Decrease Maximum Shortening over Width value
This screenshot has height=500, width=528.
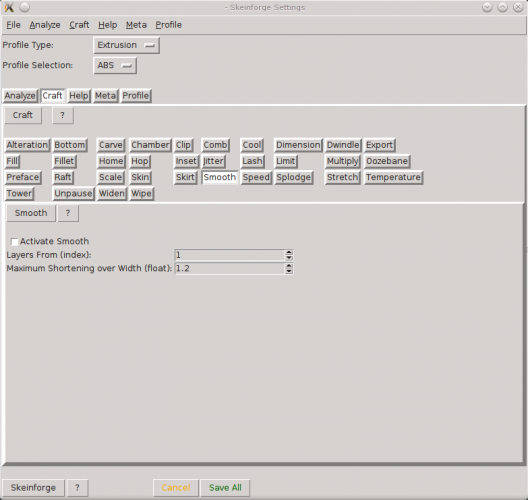[x=289, y=271]
